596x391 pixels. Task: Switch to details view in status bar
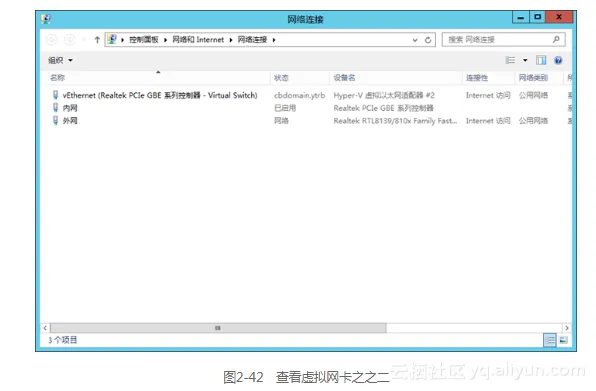(550, 340)
